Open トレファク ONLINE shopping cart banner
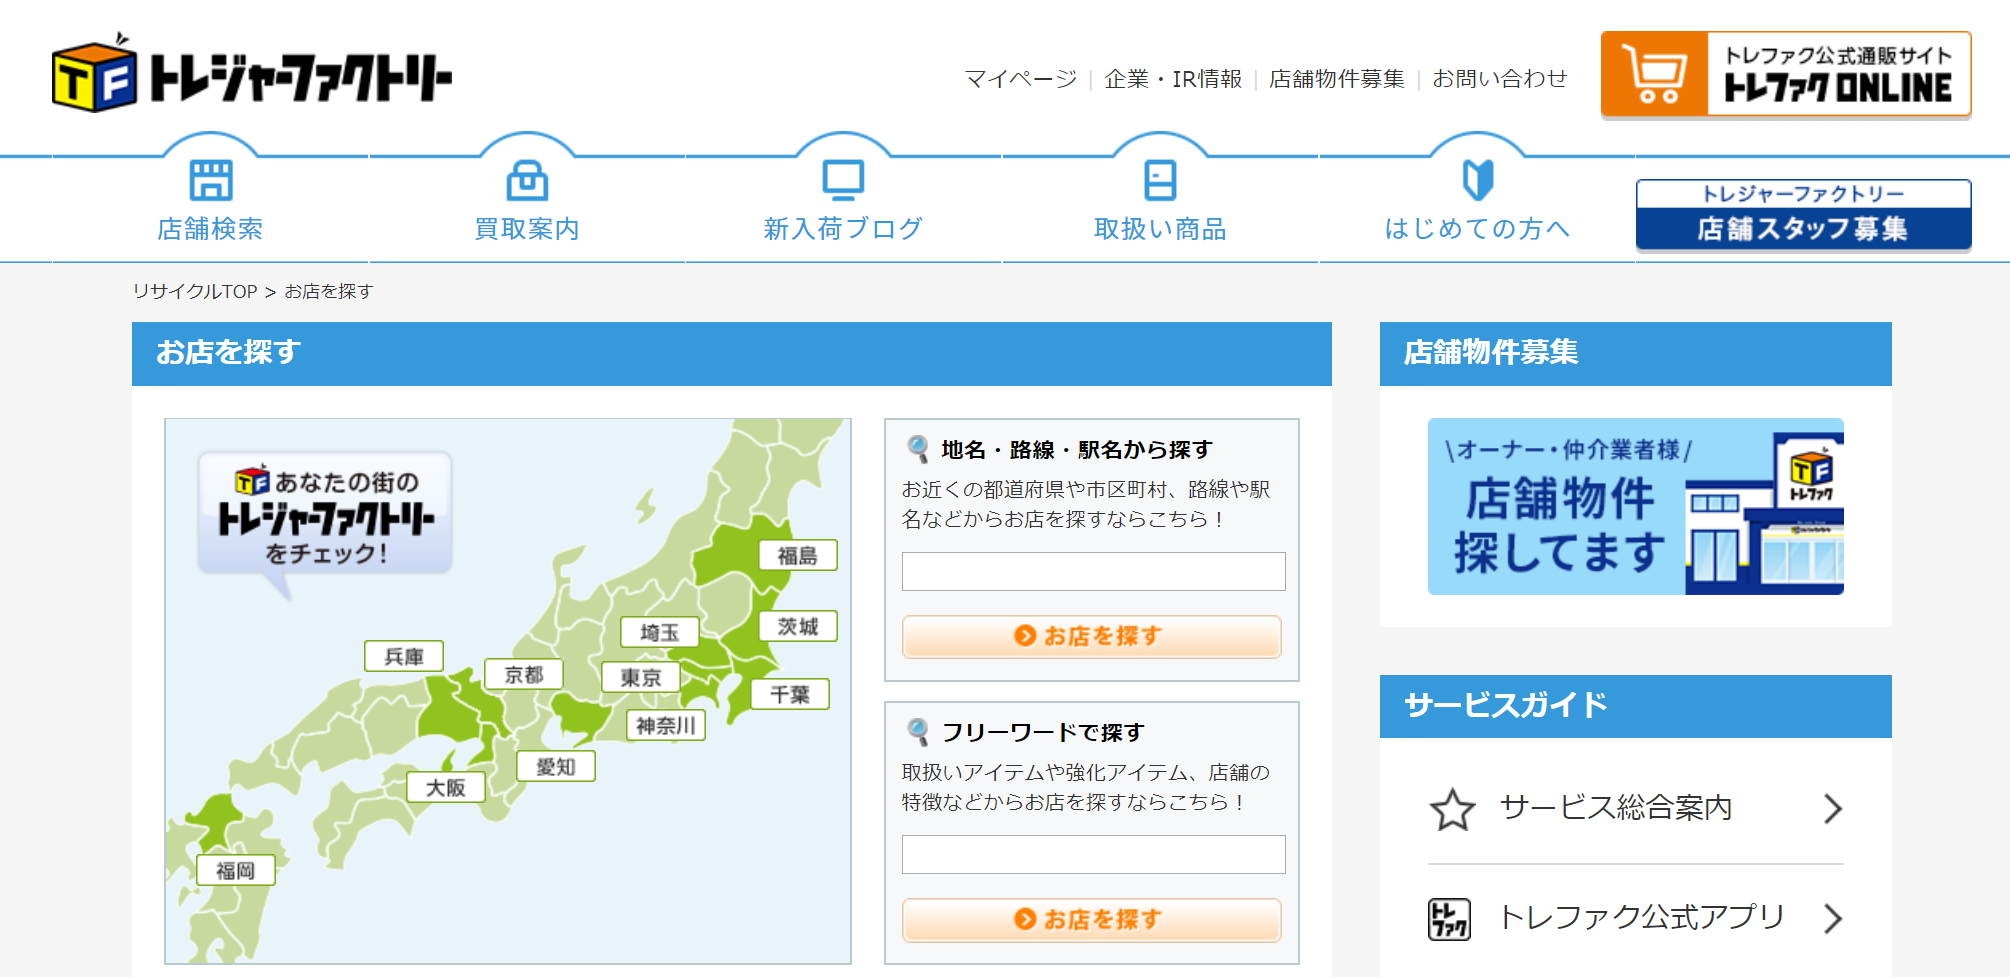This screenshot has width=2010, height=977. pyautogui.click(x=1785, y=75)
